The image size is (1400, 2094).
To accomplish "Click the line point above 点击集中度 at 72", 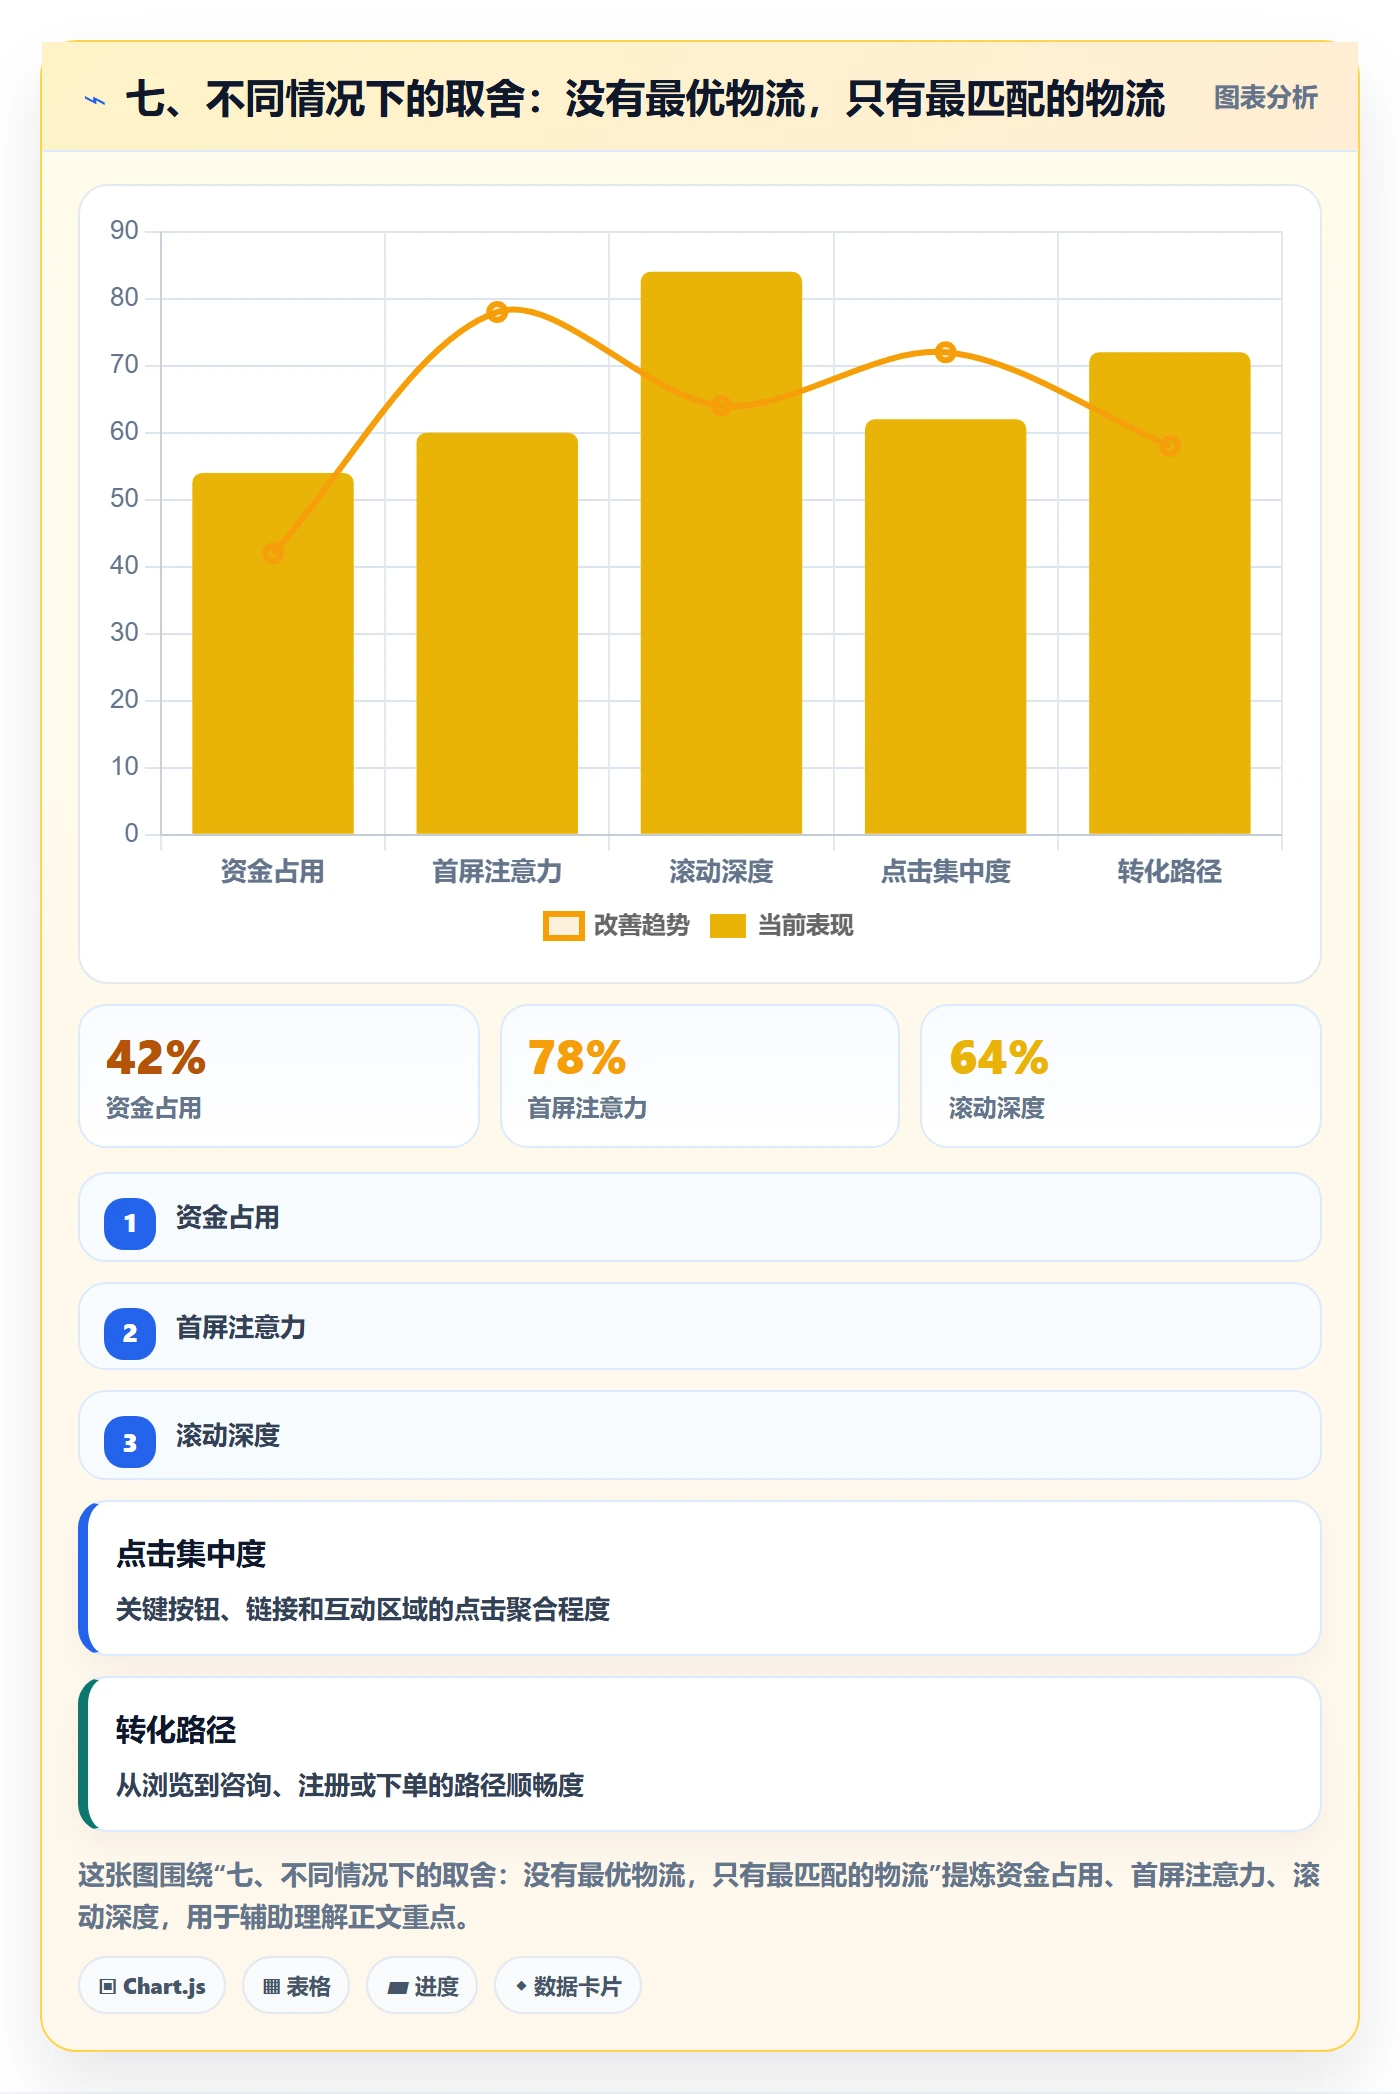I will (945, 352).
